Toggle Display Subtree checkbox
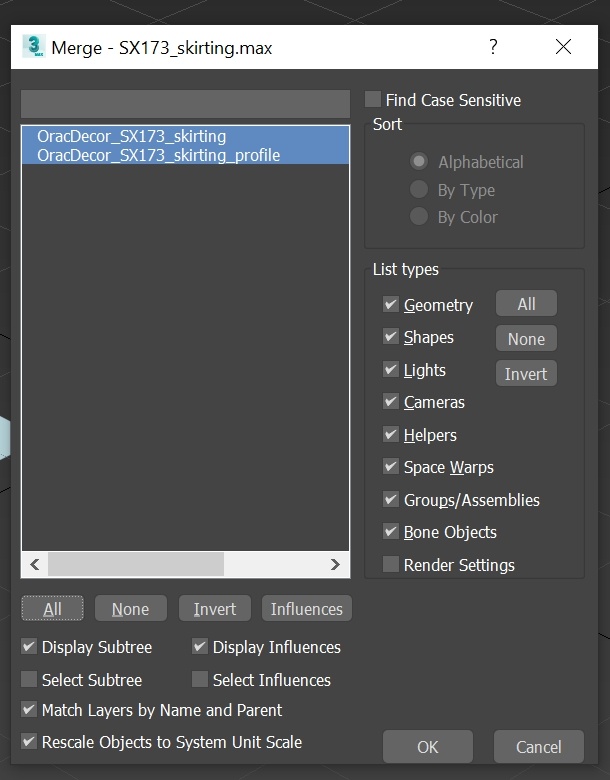The height and width of the screenshot is (780, 610). click(x=29, y=647)
